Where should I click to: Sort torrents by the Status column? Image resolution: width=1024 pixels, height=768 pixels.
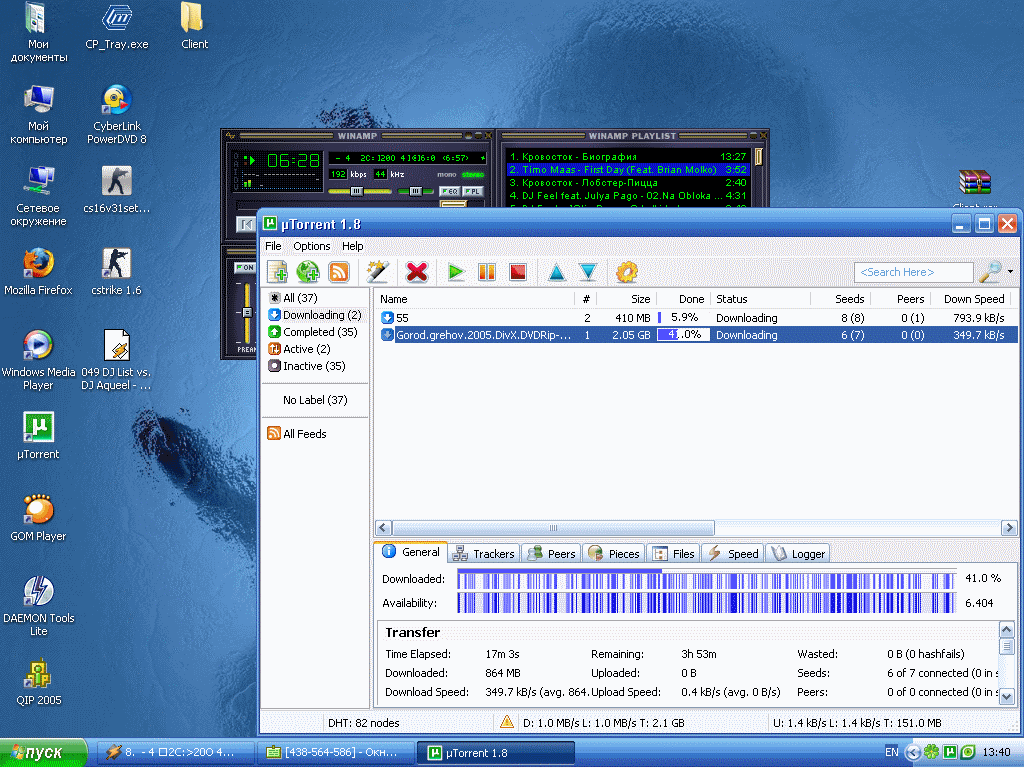click(x=760, y=299)
